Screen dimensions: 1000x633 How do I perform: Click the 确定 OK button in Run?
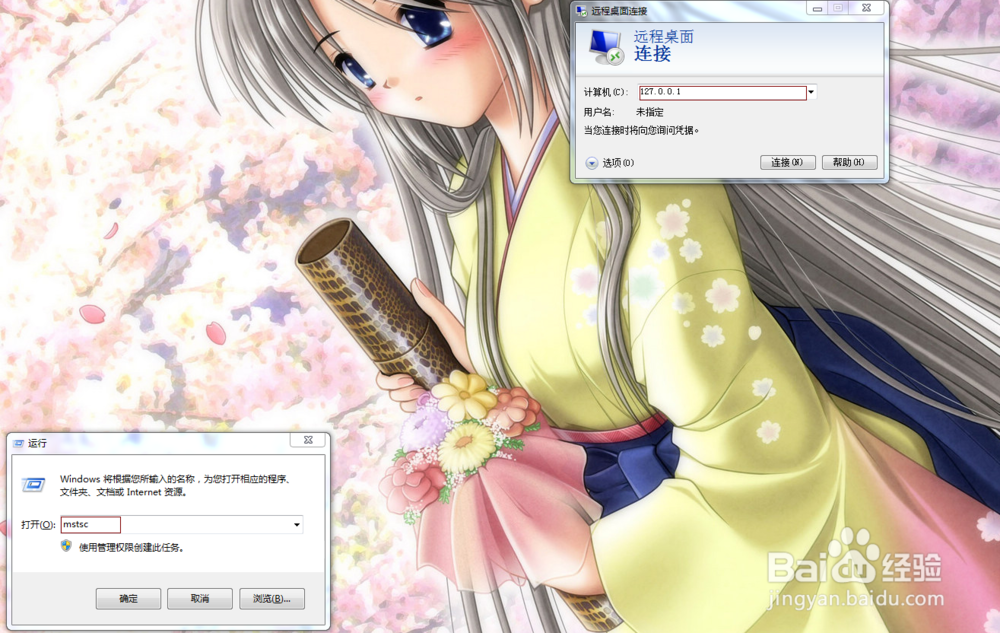click(x=128, y=599)
